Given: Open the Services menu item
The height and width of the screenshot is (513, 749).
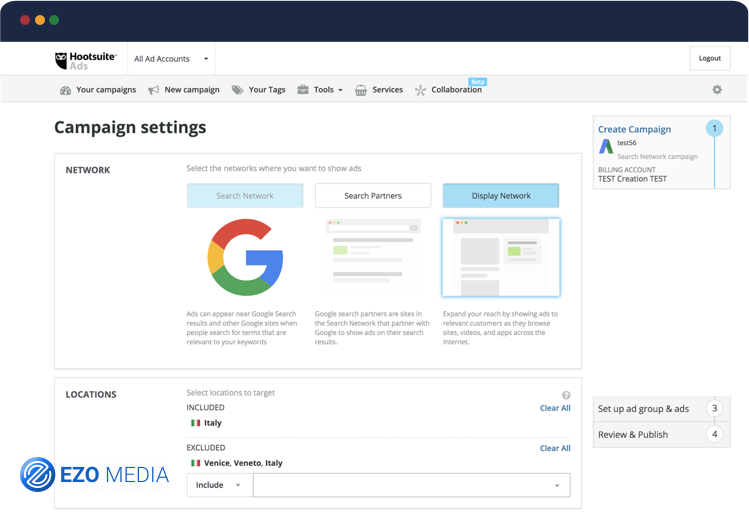Looking at the screenshot, I should coord(387,89).
